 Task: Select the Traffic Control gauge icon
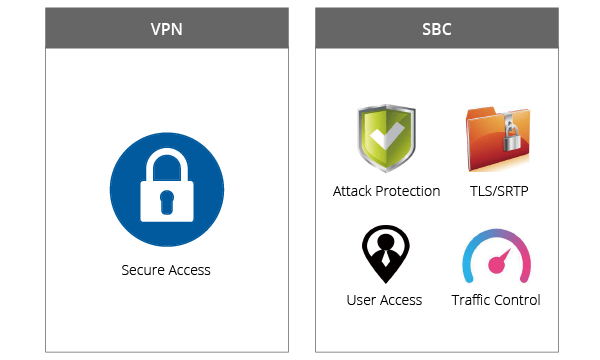point(496,256)
